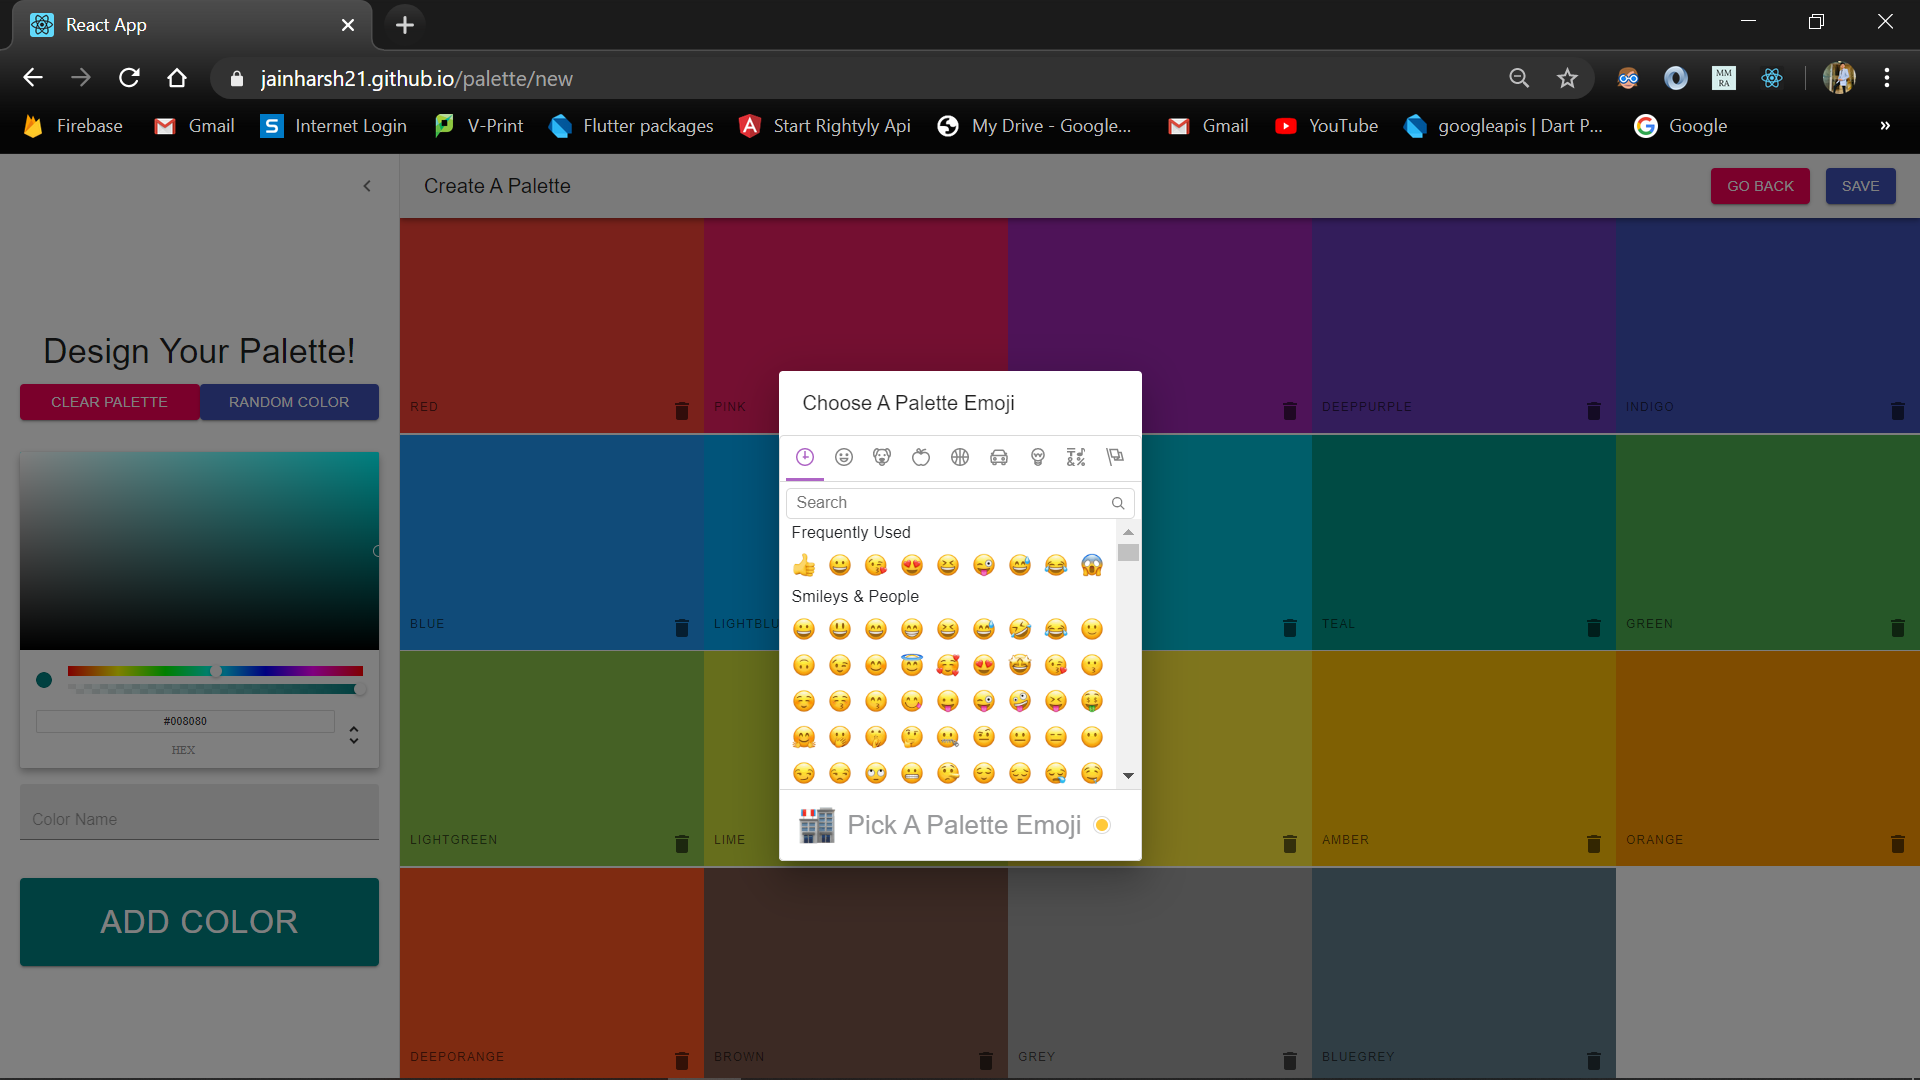
Task: Pick the thumbs up emoji from Frequently Used
Action: click(804, 564)
